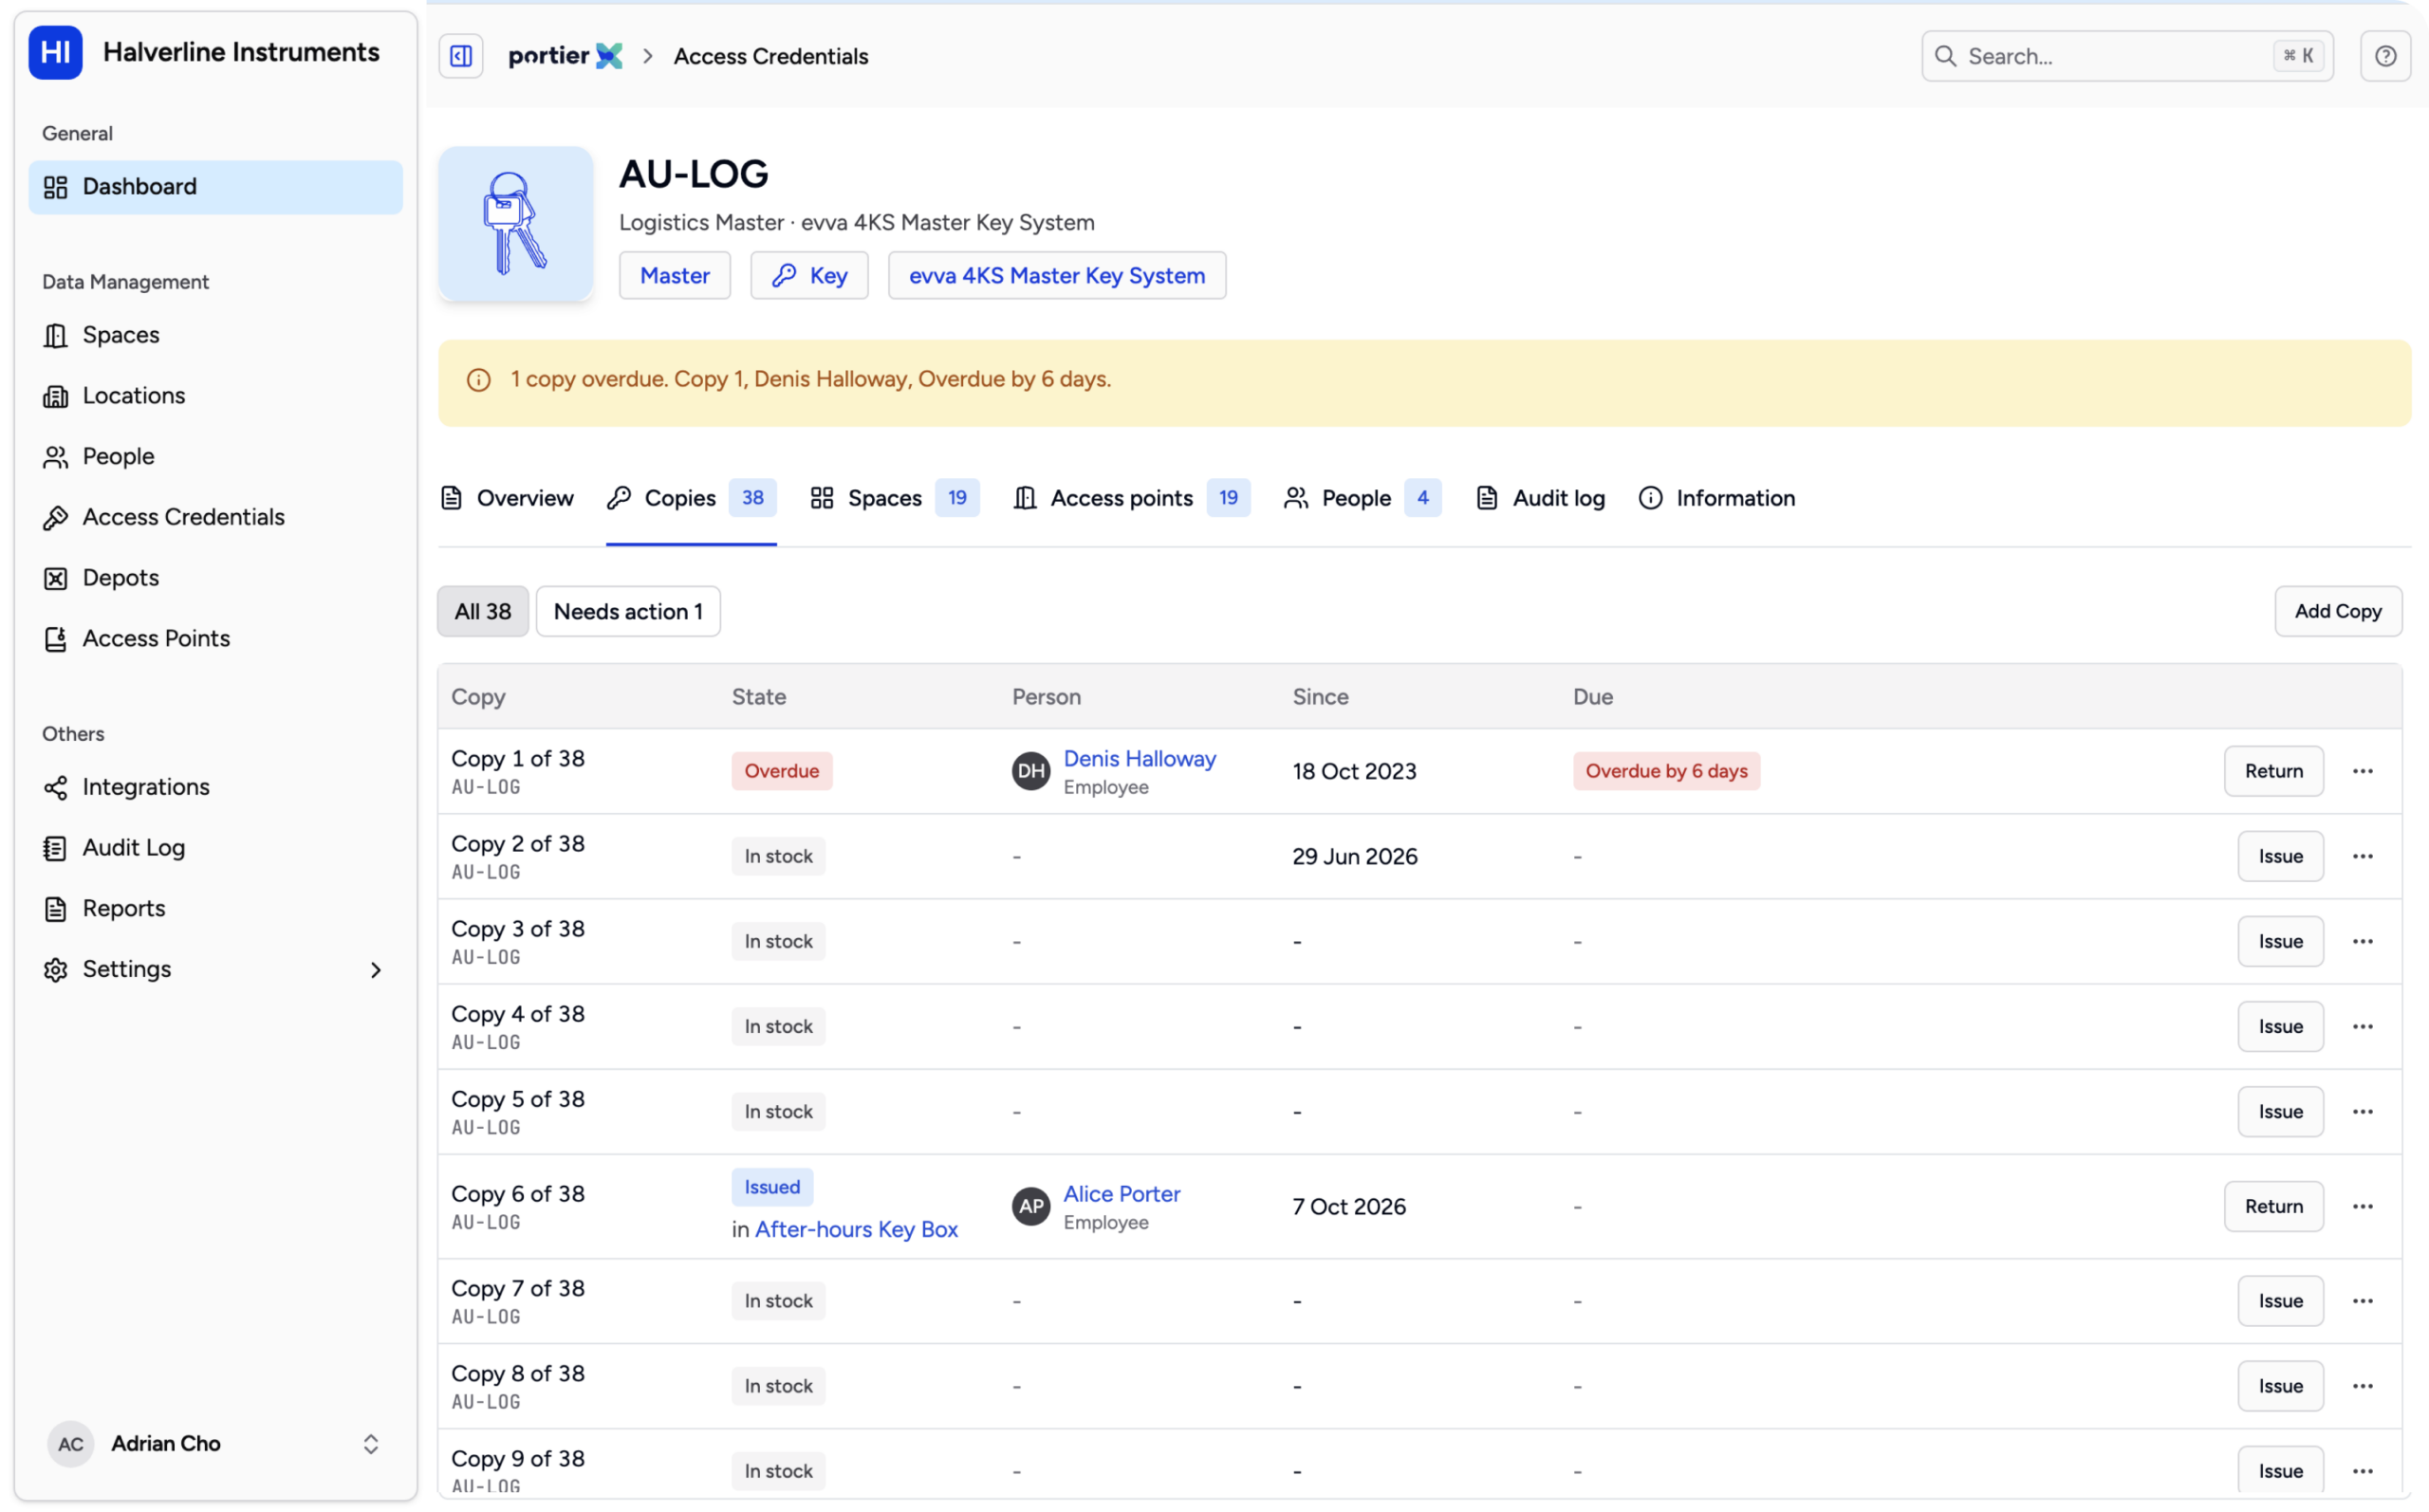
Task: Open Locations in the sidebar
Action: 215,396
